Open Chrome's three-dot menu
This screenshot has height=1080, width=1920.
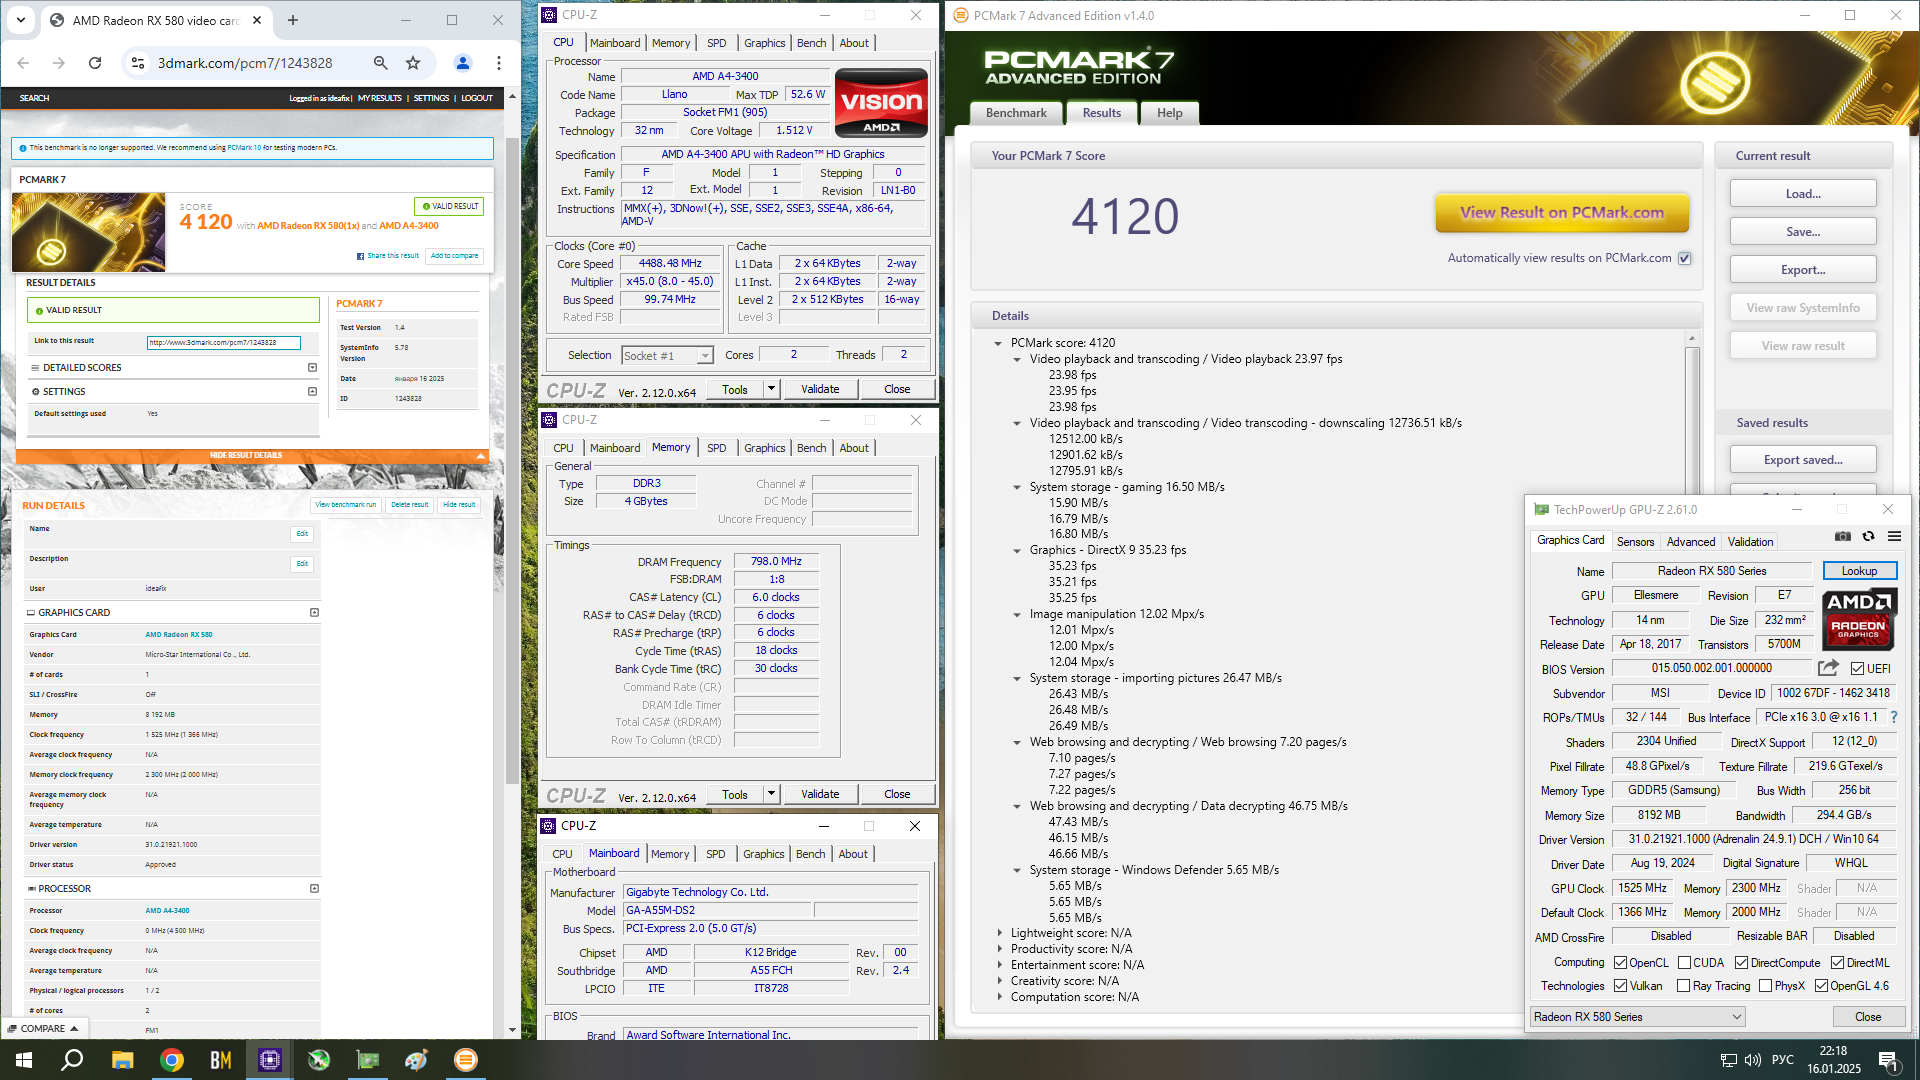499,63
